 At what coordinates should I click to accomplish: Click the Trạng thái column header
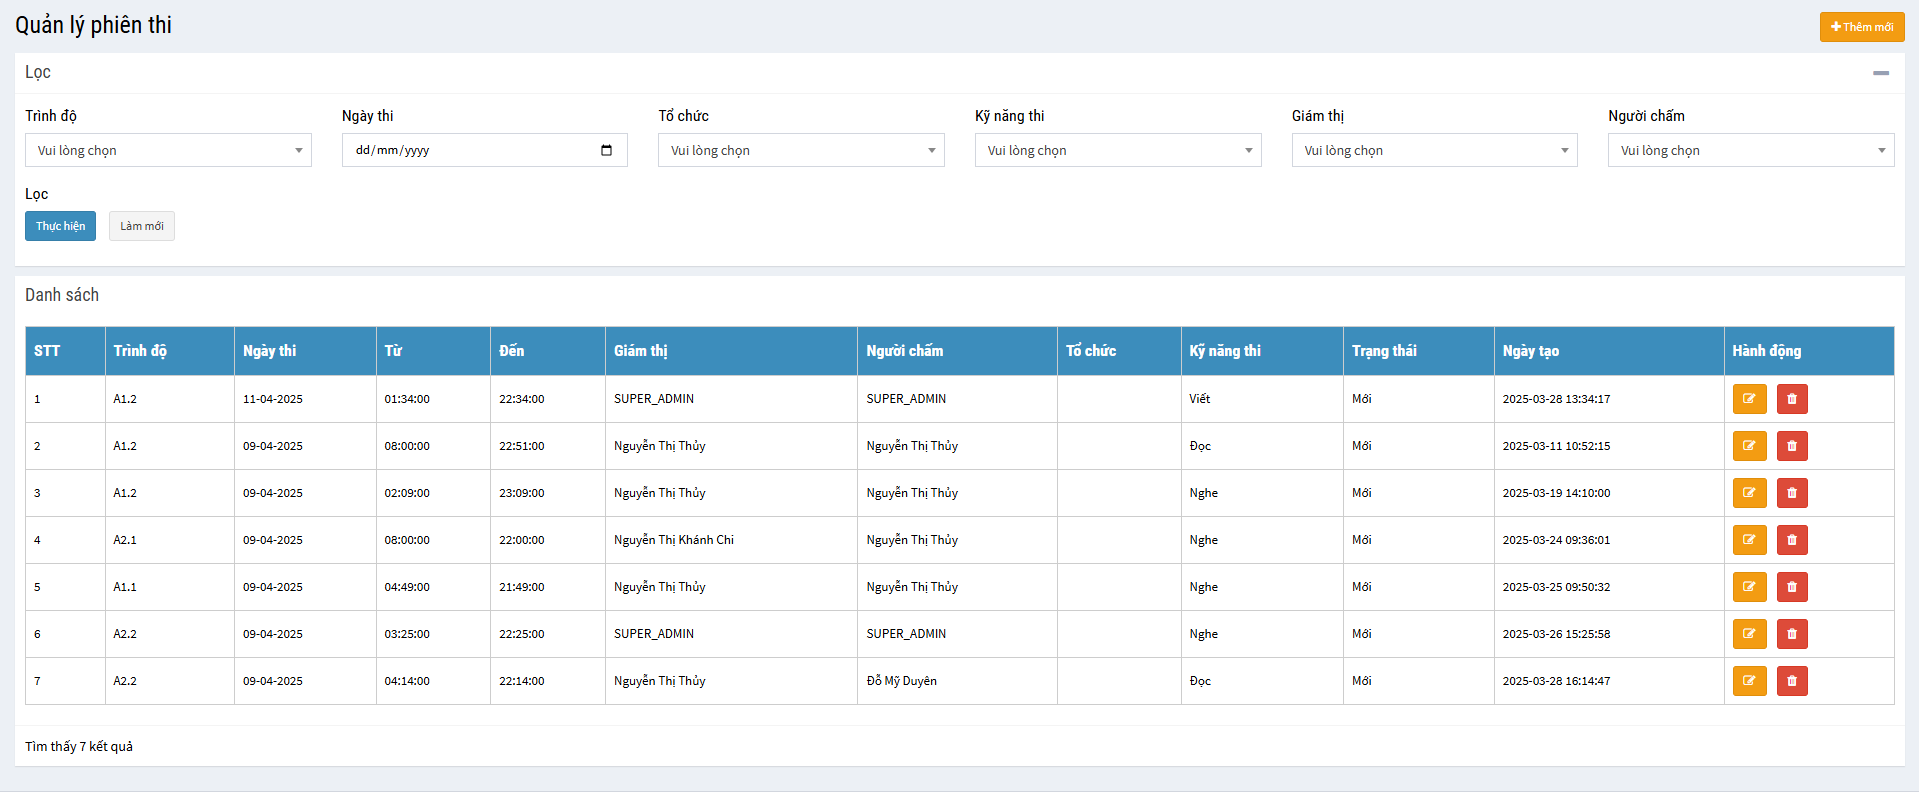click(x=1384, y=351)
